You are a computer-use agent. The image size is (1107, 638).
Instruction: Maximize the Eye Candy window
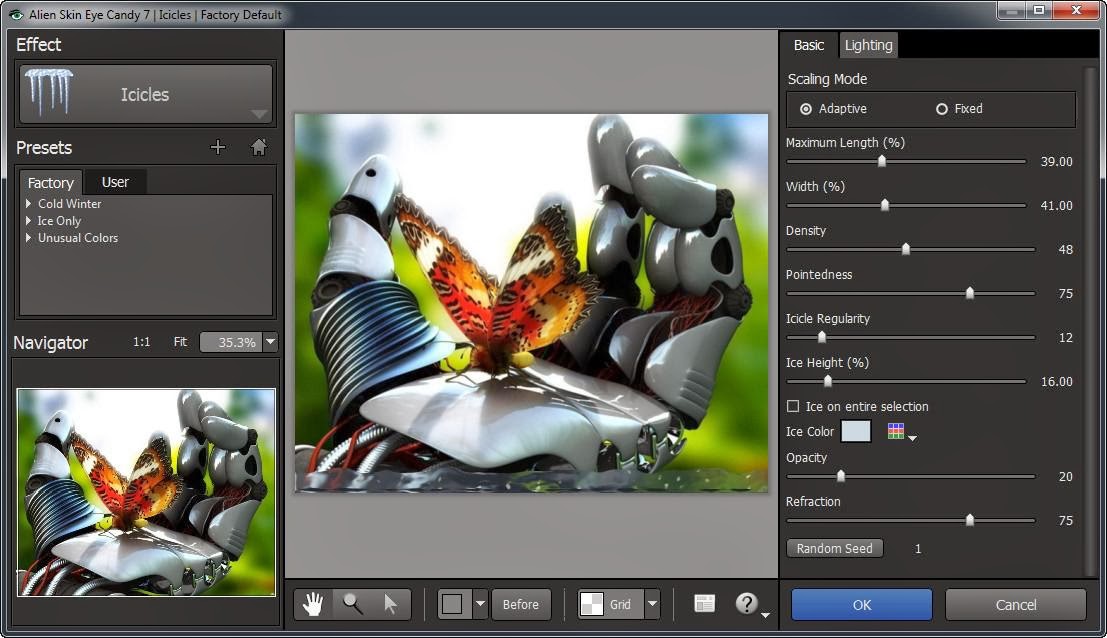tap(1039, 10)
